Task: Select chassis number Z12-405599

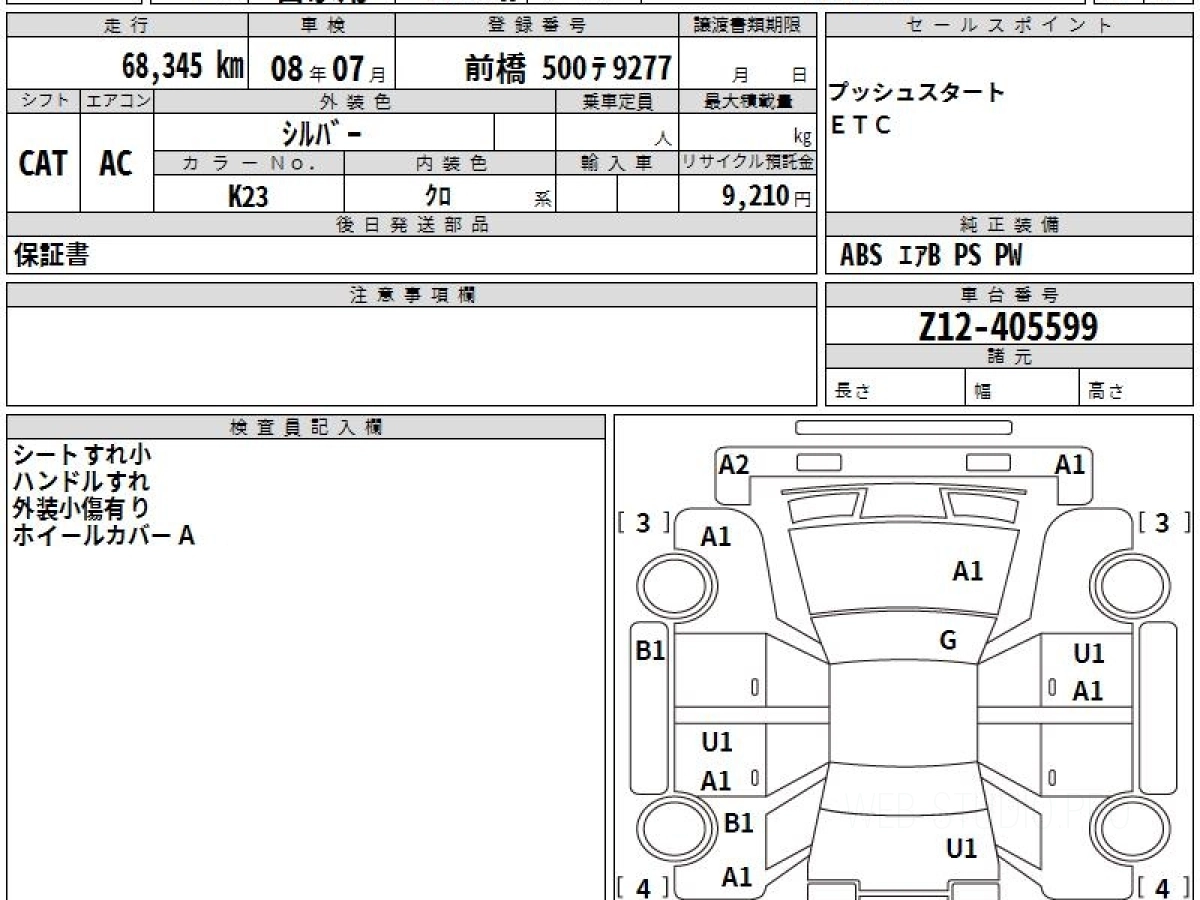Action: point(1008,326)
